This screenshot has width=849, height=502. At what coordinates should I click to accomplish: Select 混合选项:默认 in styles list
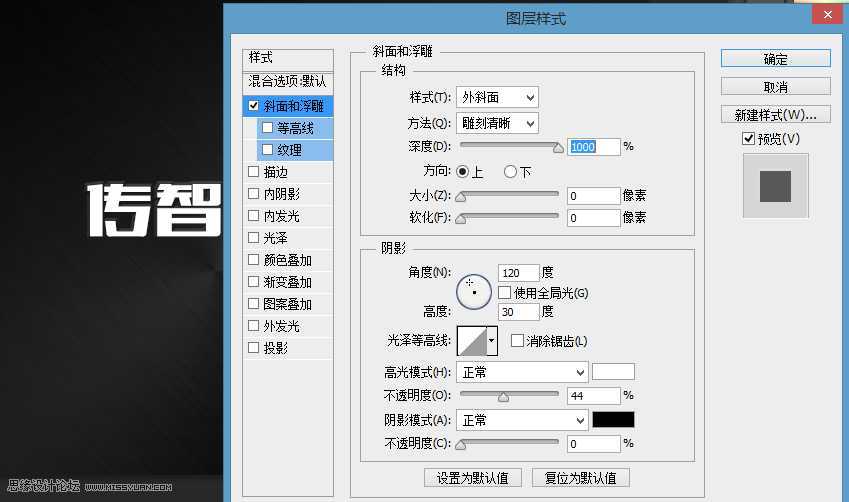(288, 81)
